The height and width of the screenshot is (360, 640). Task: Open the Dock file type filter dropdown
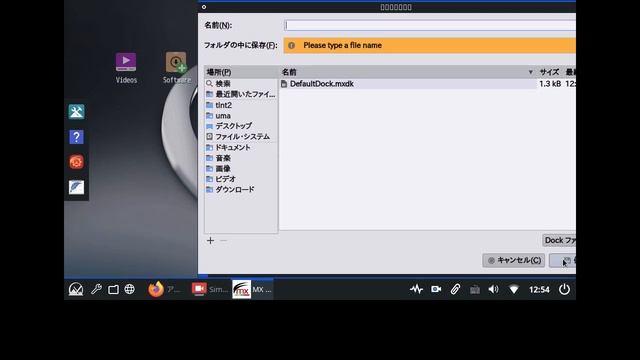click(559, 240)
